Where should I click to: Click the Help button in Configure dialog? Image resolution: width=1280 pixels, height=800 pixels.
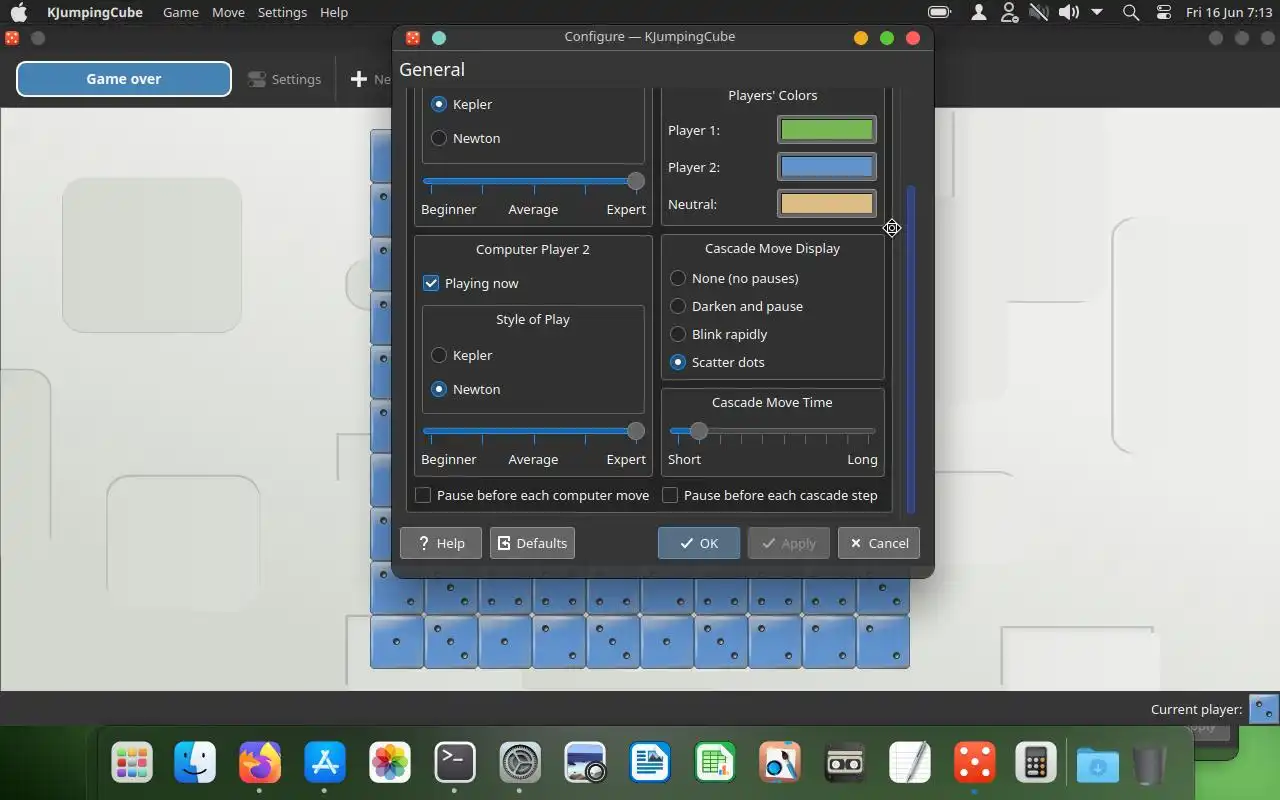(x=441, y=543)
